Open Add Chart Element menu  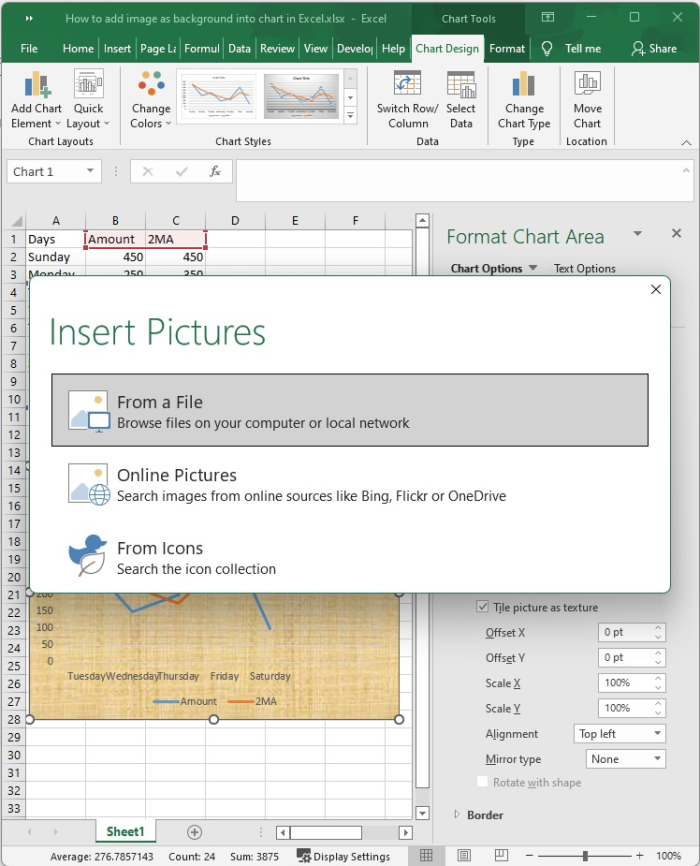pos(36,99)
